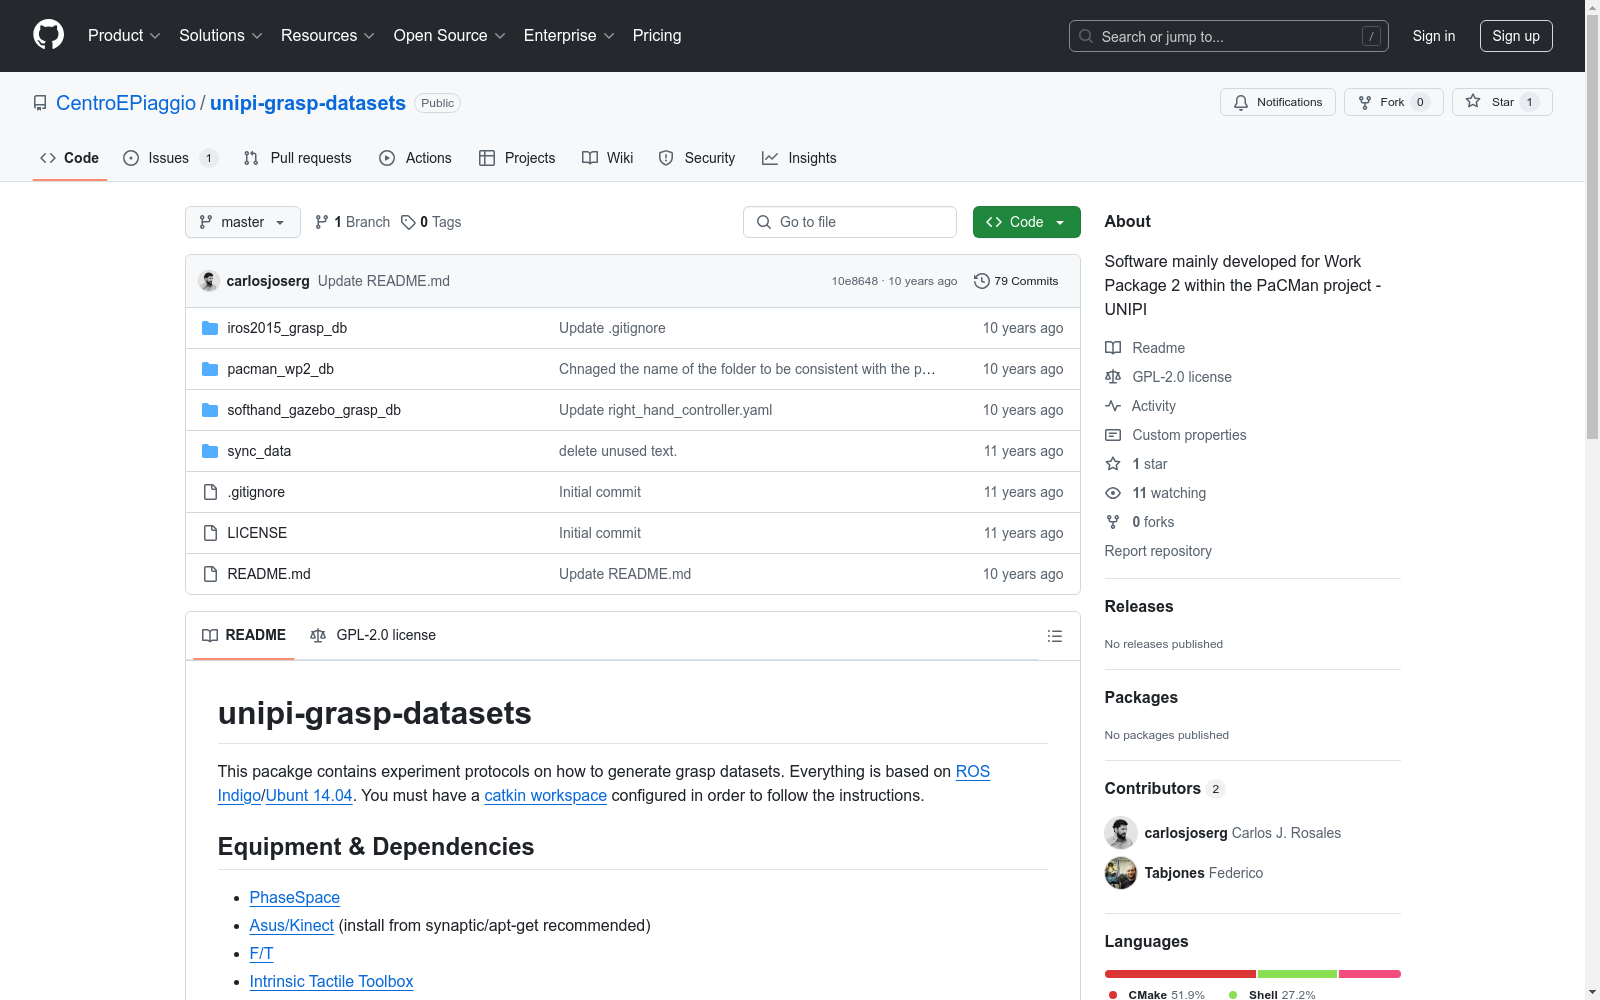This screenshot has width=1600, height=1000.
Task: Click the CentroEPiaggio owner link
Action: [126, 103]
